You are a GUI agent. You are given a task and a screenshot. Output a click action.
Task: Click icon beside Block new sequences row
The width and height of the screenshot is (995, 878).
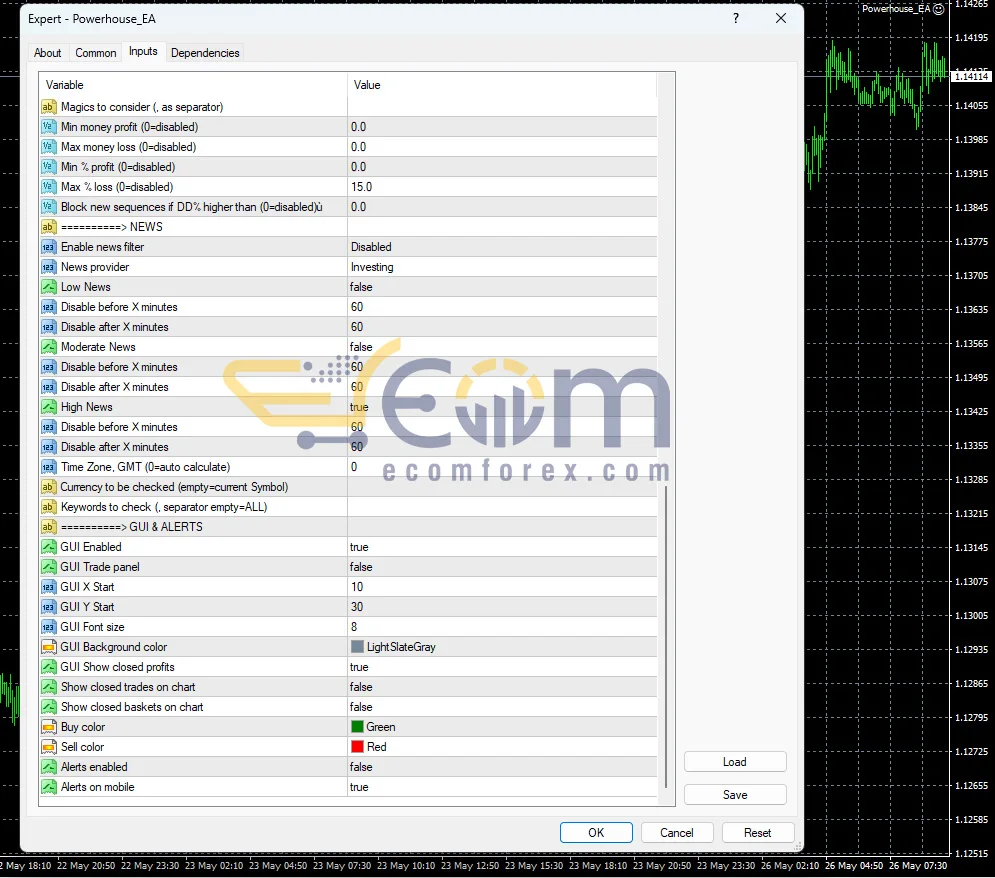[x=48, y=207]
